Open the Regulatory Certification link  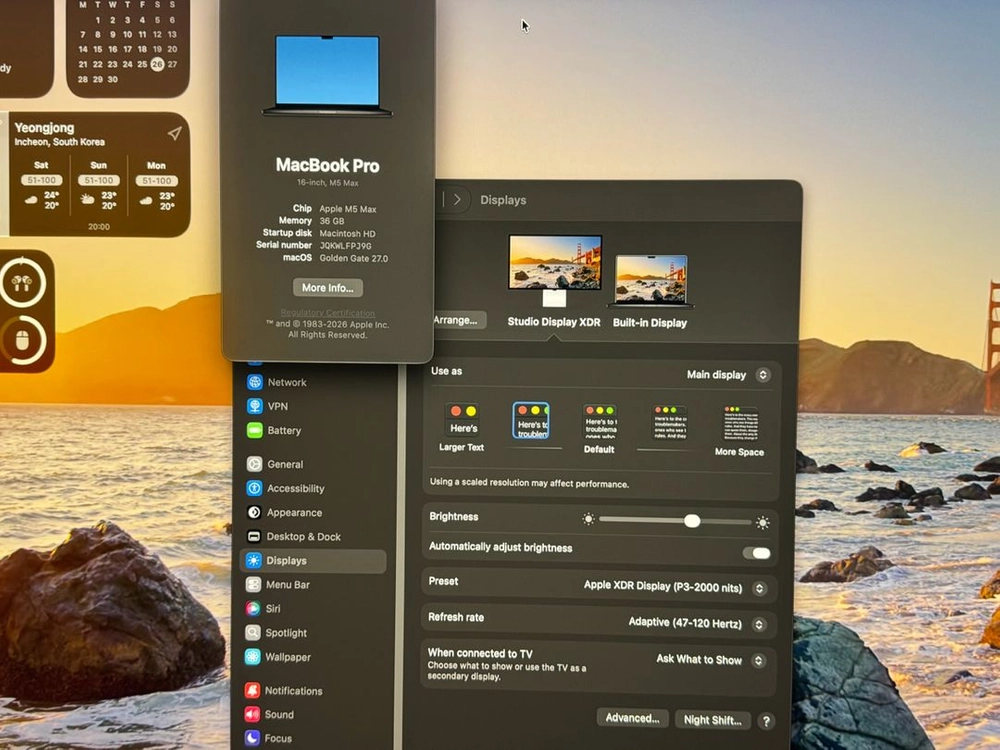(328, 312)
